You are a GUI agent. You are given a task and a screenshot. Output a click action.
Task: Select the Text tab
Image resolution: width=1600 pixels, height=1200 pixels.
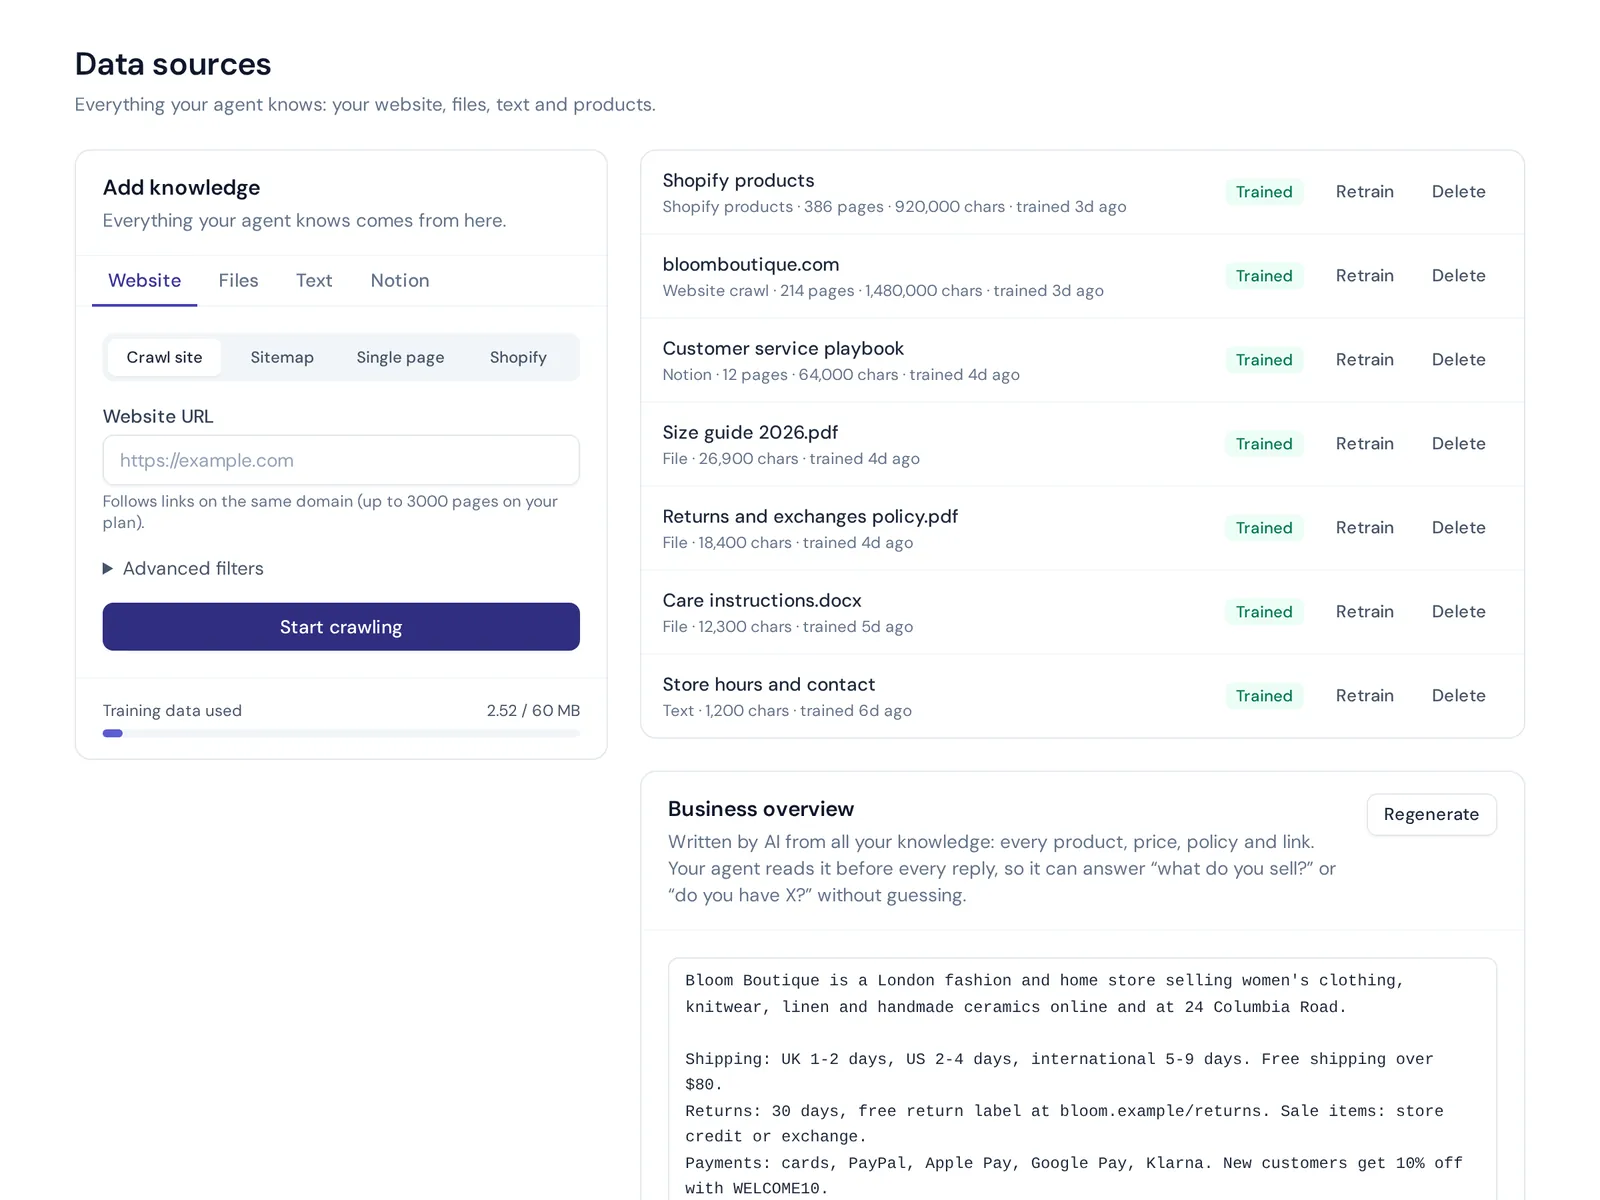pyautogui.click(x=314, y=281)
